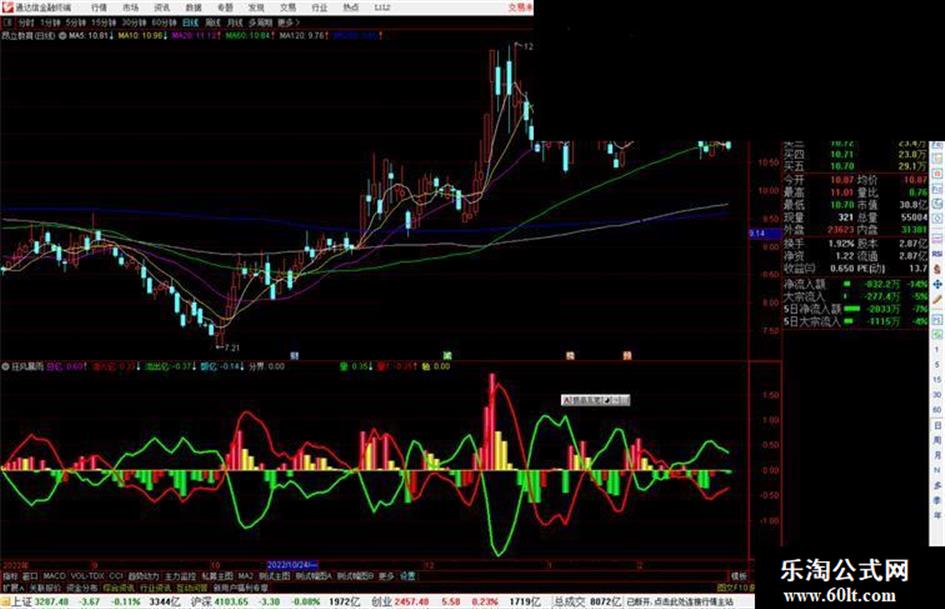Click the 1-minute shortcut in right sidebar

click(x=937, y=350)
